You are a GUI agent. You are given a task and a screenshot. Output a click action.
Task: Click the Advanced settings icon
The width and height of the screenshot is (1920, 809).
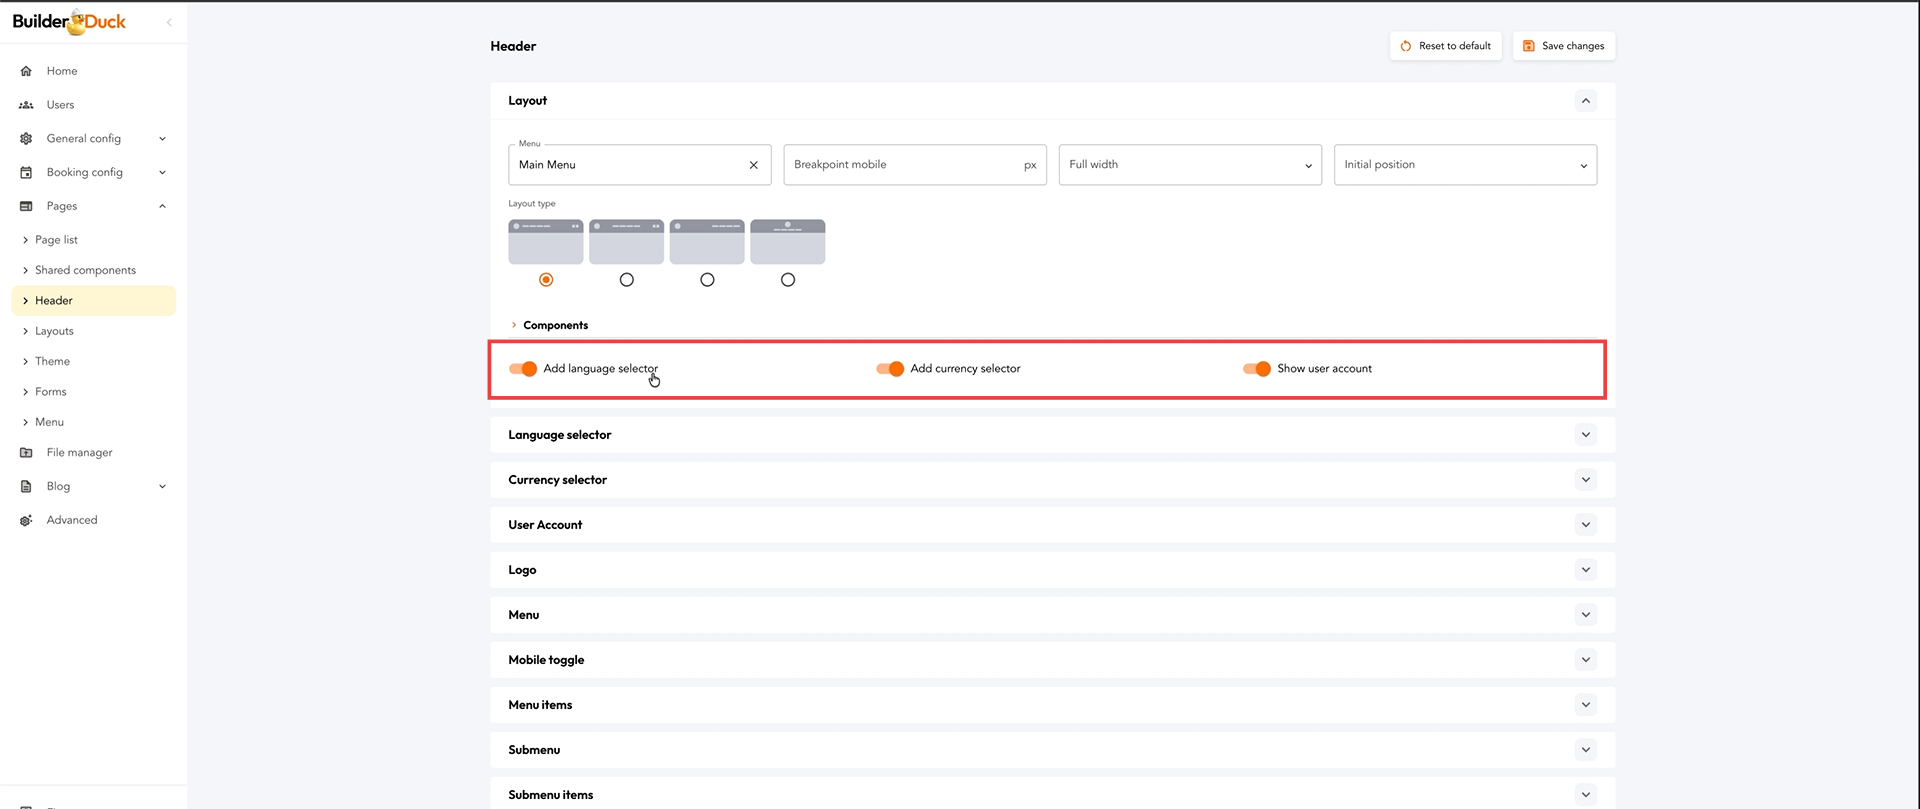(x=26, y=521)
